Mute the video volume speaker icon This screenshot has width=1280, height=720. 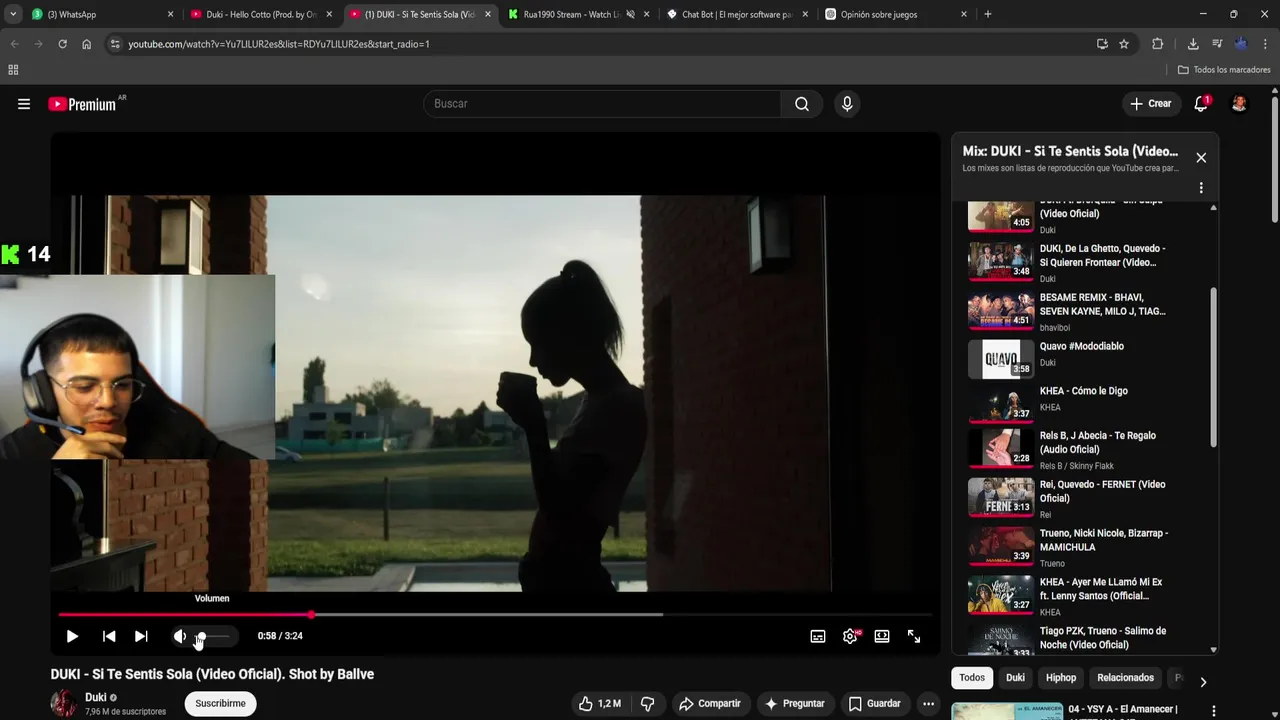pos(180,636)
